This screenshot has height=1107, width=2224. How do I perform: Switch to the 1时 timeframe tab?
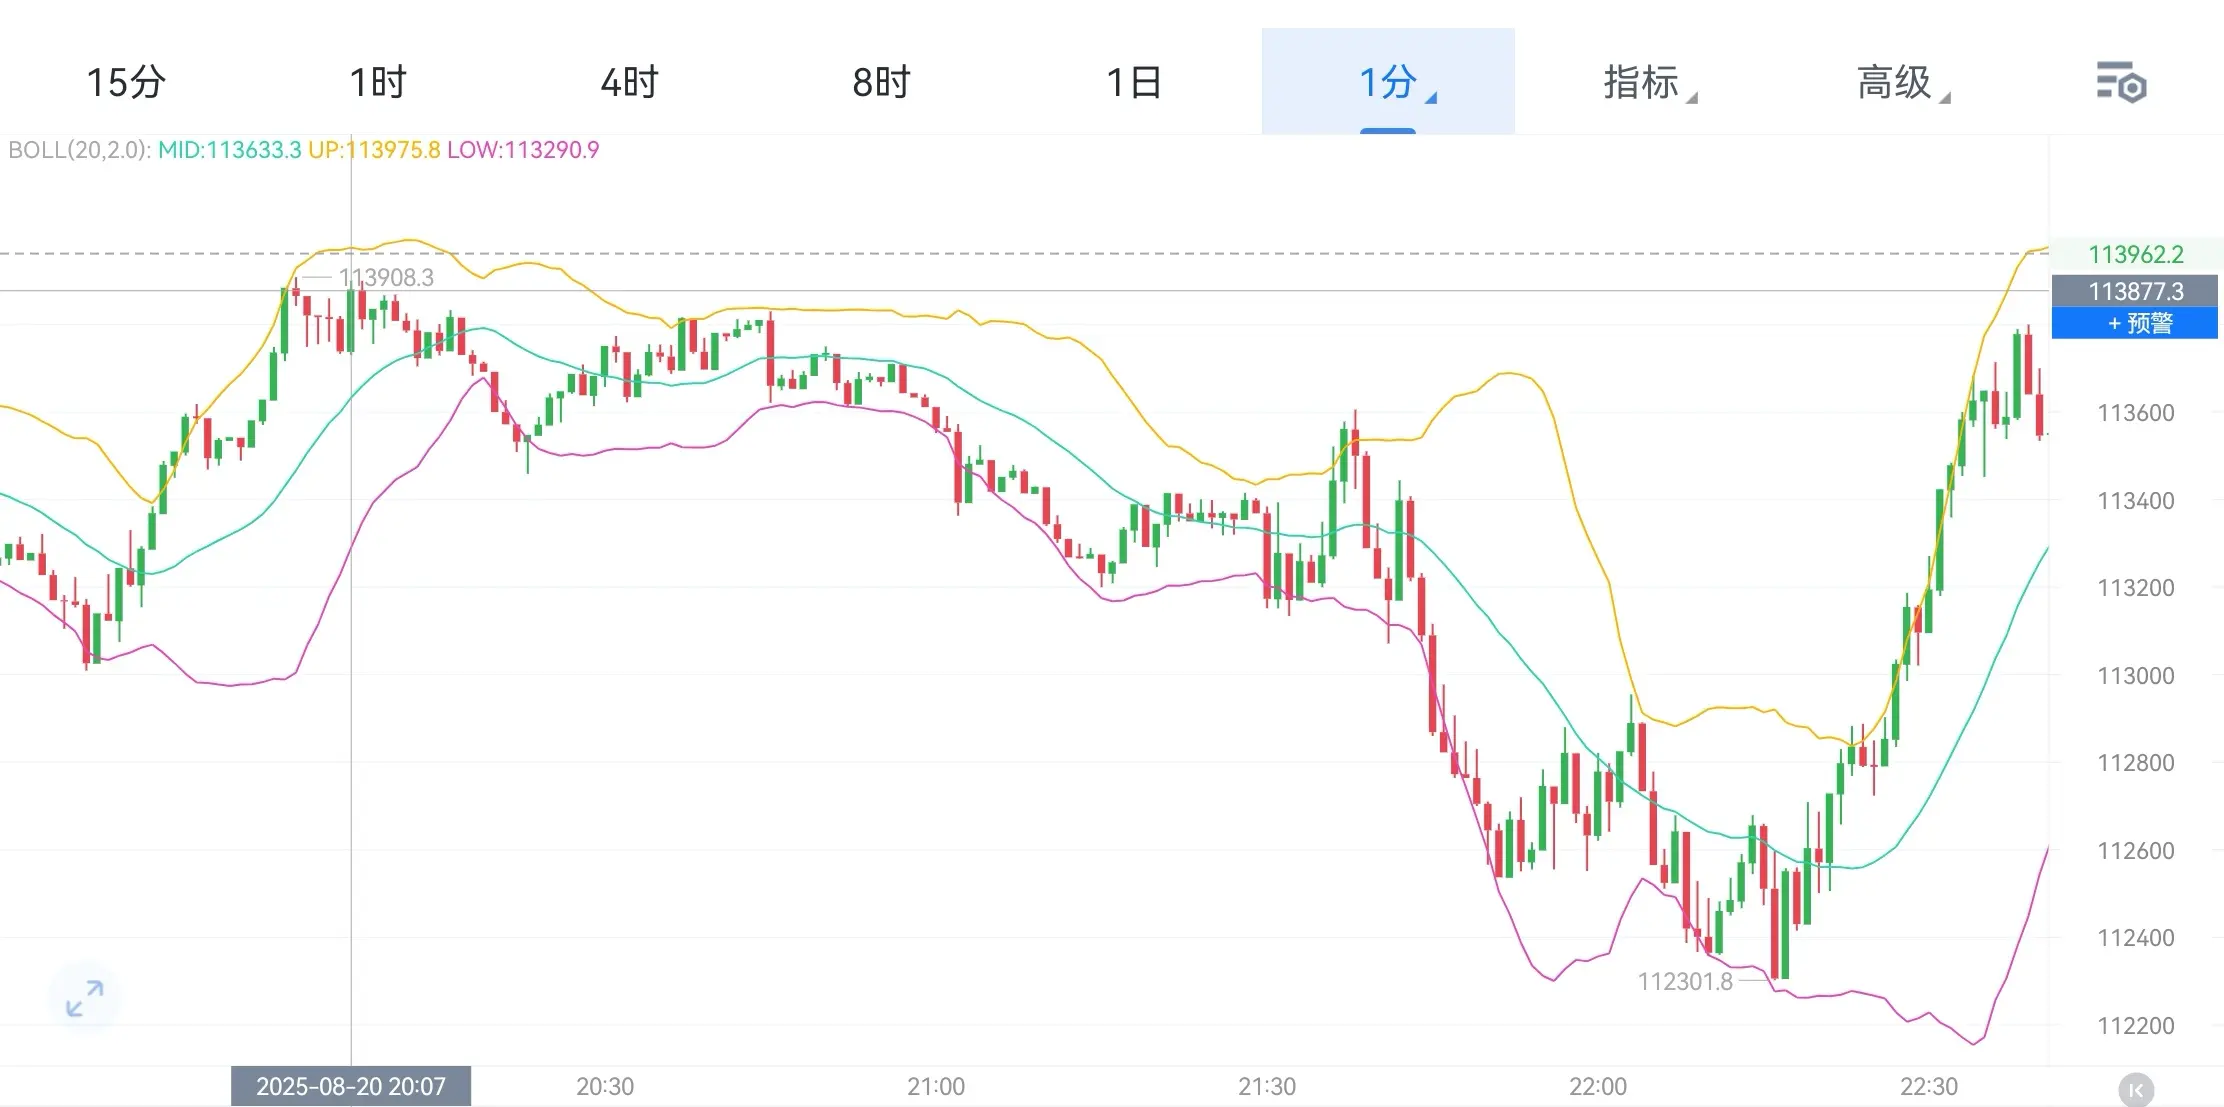(x=378, y=82)
